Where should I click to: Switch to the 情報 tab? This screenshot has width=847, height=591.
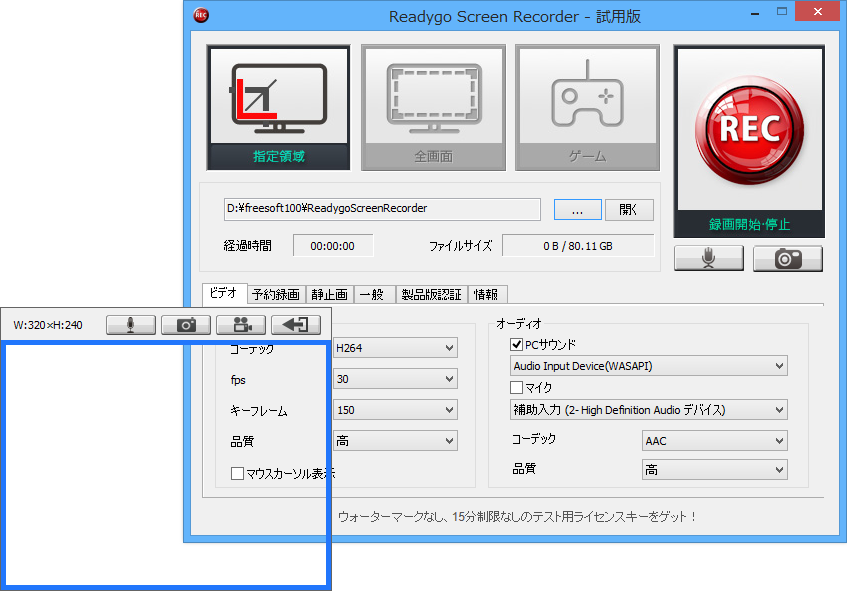[x=486, y=294]
